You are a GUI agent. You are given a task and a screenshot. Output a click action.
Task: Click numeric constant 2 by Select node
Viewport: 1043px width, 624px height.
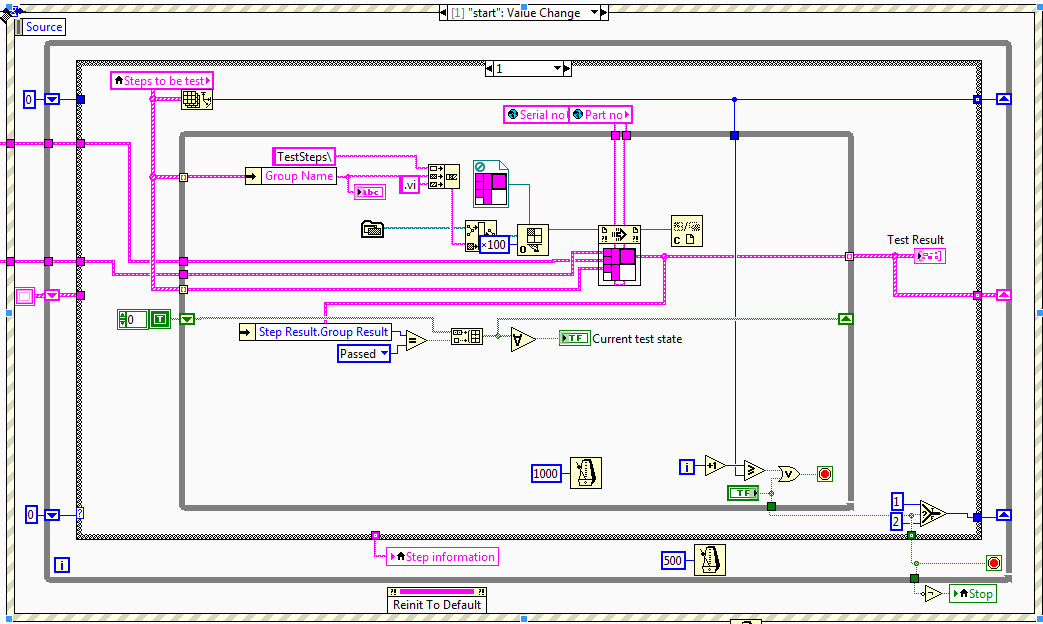coord(897,521)
